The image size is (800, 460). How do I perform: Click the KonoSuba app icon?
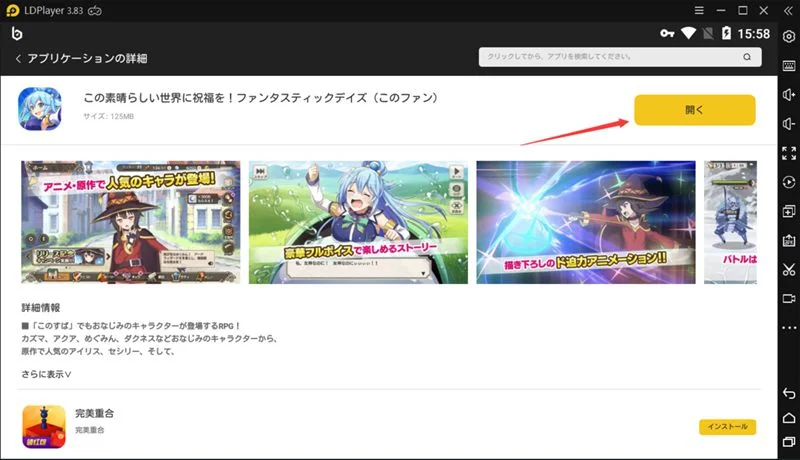(40, 109)
